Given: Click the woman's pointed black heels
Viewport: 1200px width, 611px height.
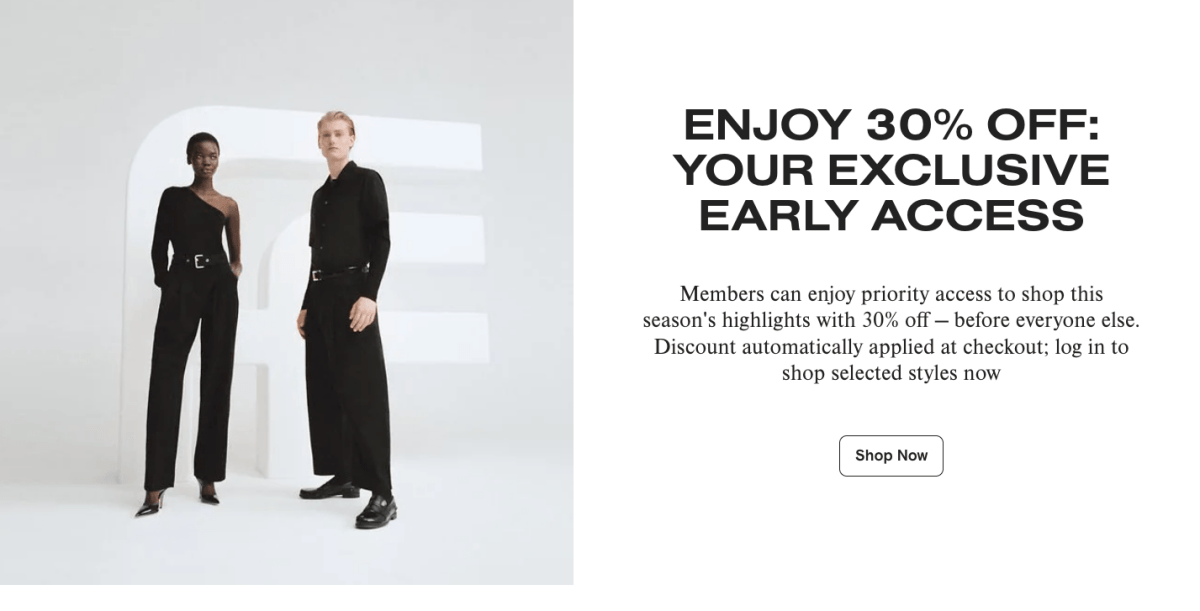Looking at the screenshot, I should click(x=178, y=500).
